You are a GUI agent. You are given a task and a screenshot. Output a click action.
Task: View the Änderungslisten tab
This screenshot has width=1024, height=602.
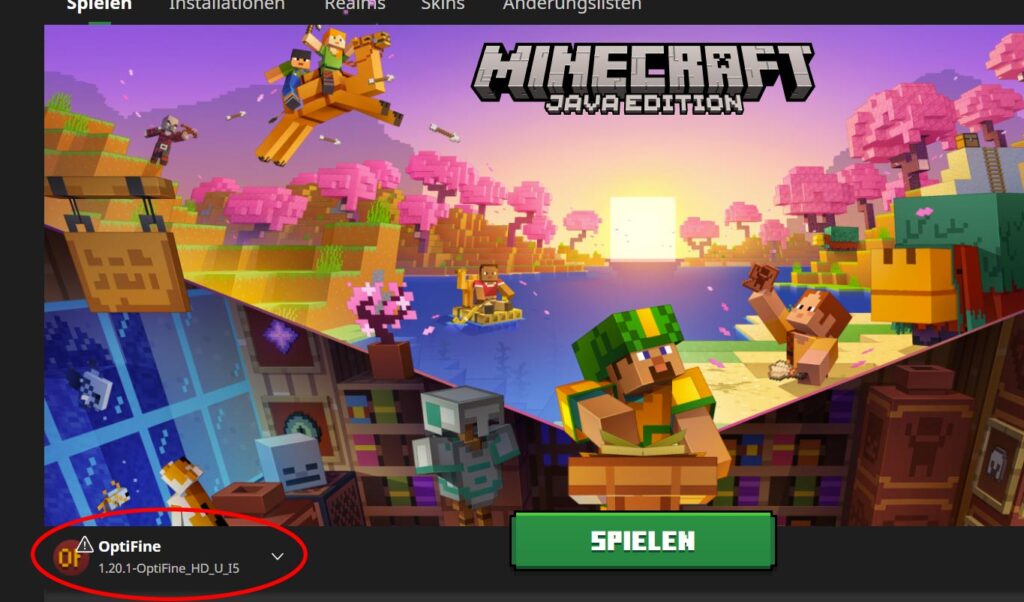571,5
